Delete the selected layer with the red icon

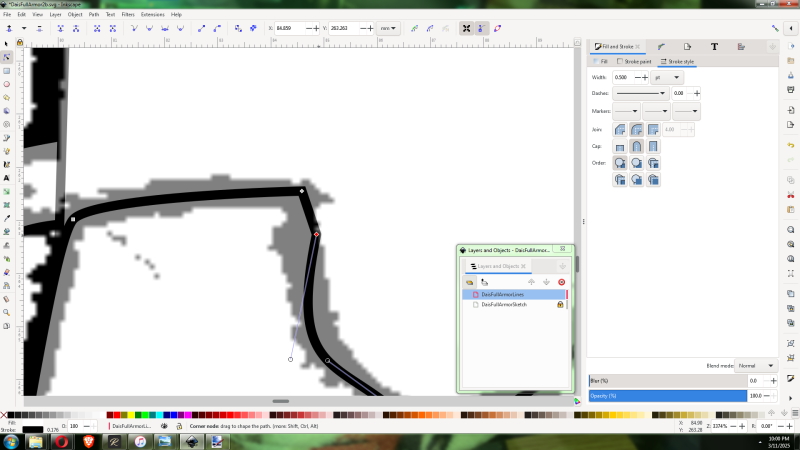click(562, 282)
